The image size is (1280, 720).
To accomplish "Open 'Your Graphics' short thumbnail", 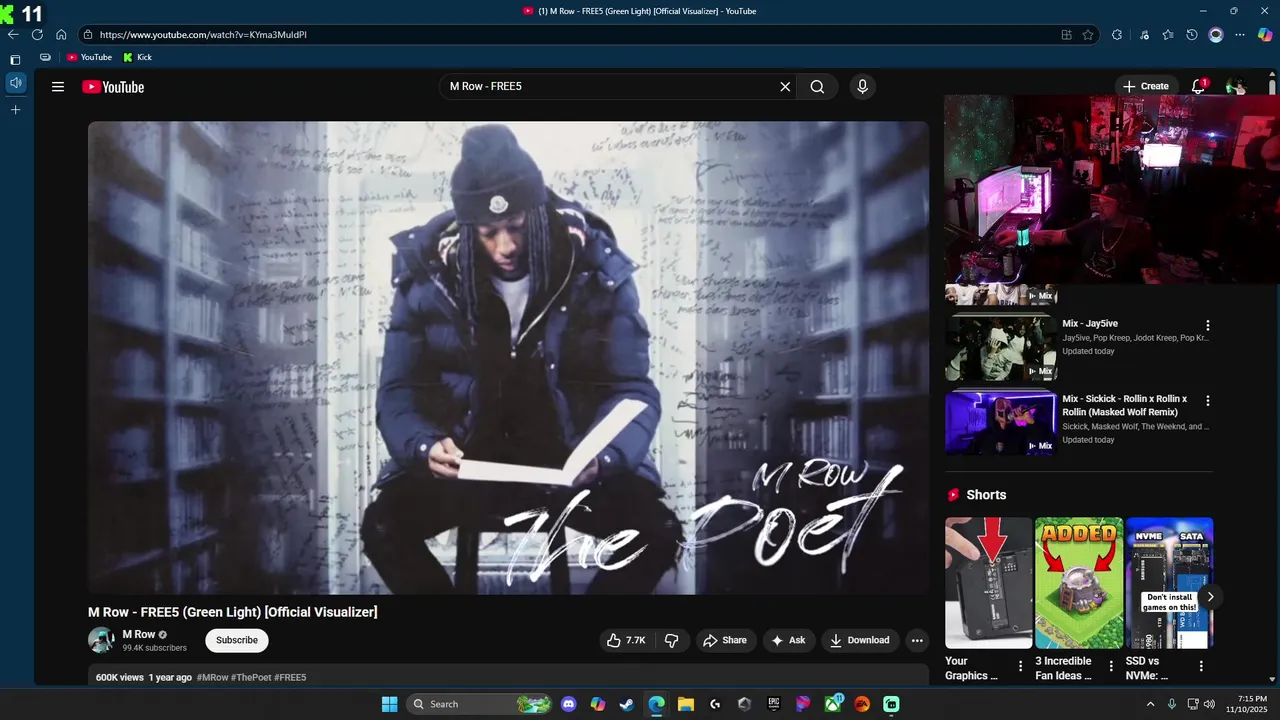I will 988,583.
